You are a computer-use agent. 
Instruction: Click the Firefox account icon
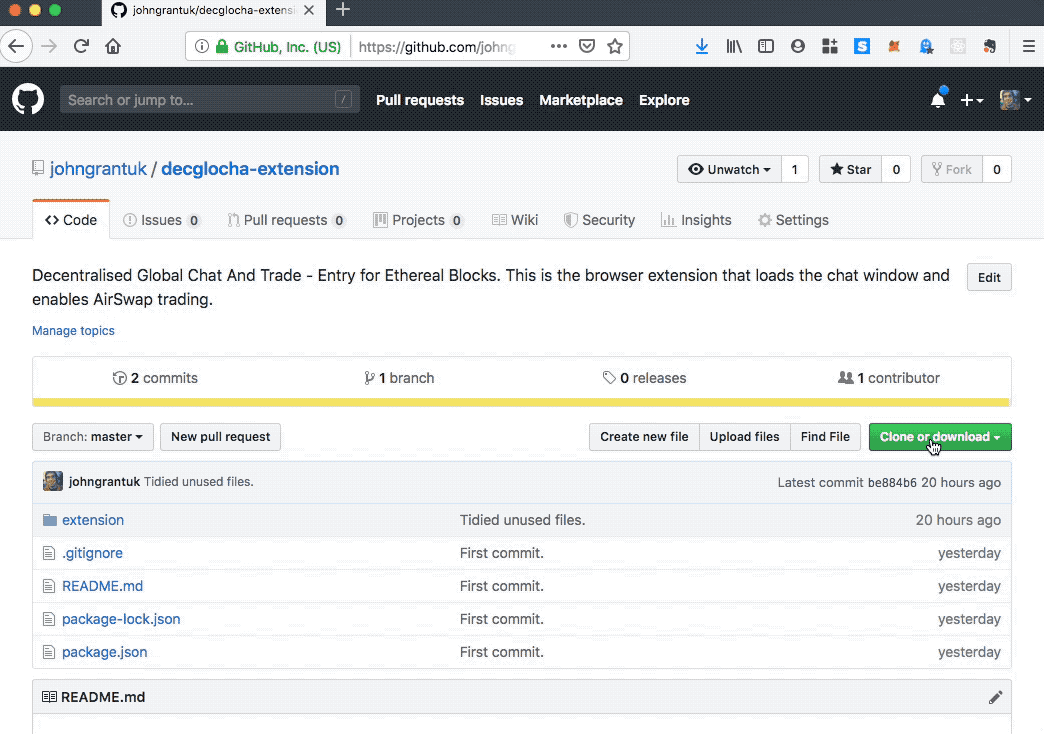click(x=798, y=46)
